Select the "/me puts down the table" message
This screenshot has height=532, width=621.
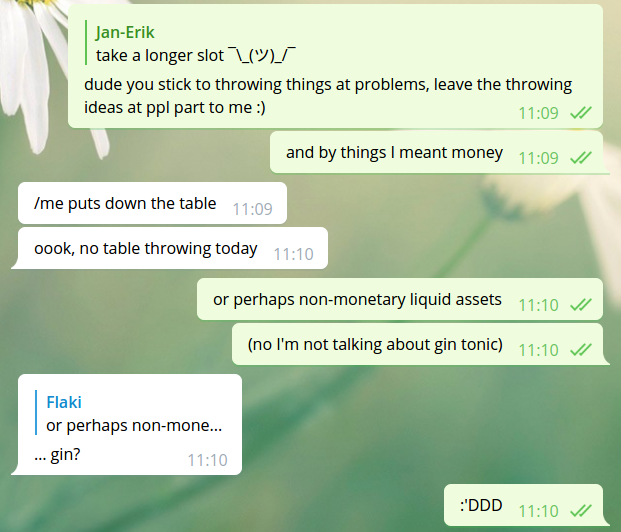click(125, 204)
